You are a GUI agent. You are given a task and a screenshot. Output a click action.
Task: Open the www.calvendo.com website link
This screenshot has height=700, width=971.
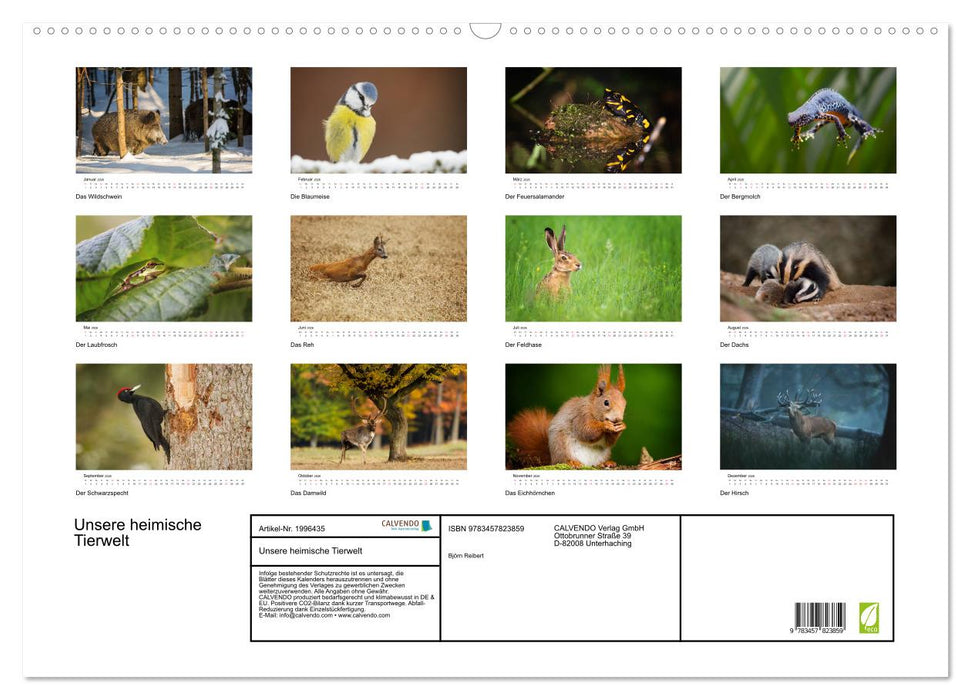pos(364,617)
